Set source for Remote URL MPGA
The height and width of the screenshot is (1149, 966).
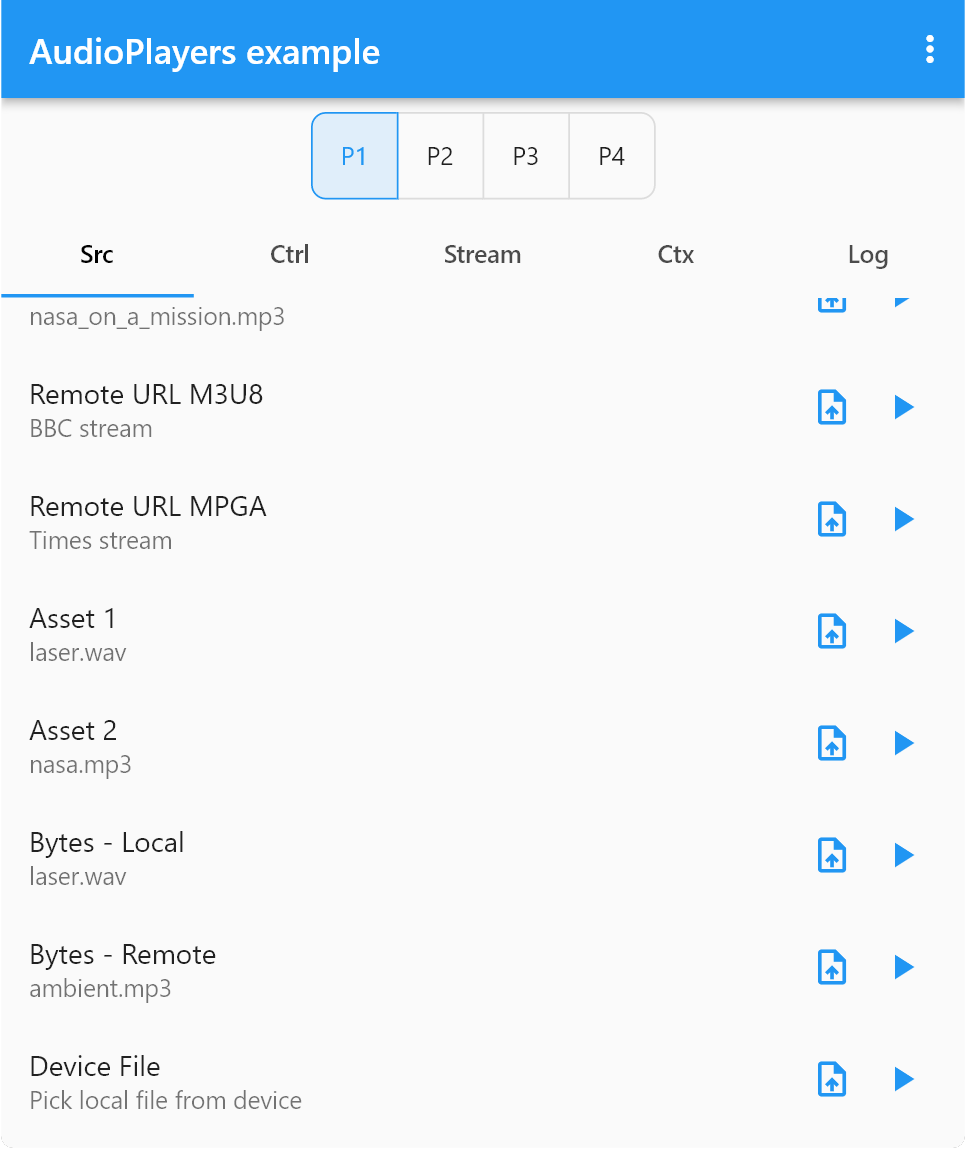coord(831,519)
